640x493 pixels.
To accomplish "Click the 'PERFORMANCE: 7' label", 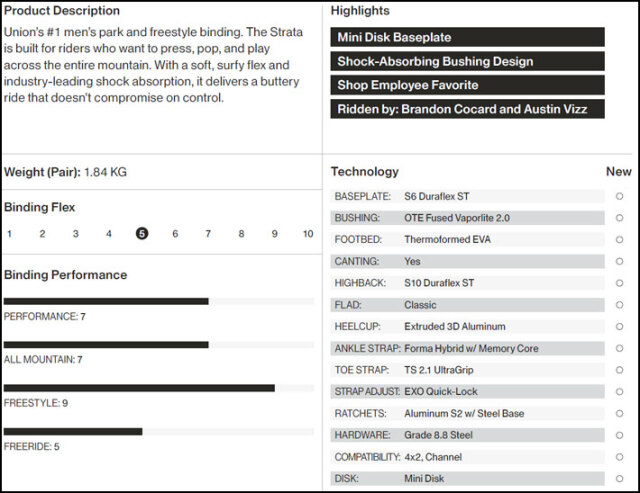I will coord(44,317).
